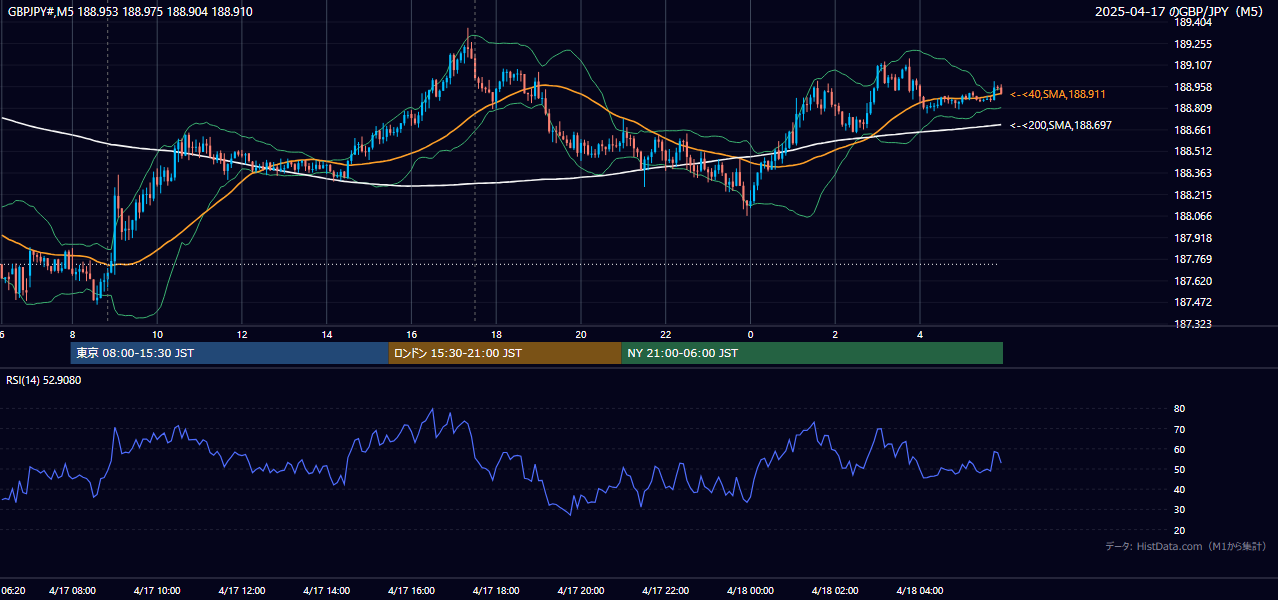This screenshot has width=1278, height=600.
Task: Click RSI axis level 80
Action: pyautogui.click(x=1179, y=409)
